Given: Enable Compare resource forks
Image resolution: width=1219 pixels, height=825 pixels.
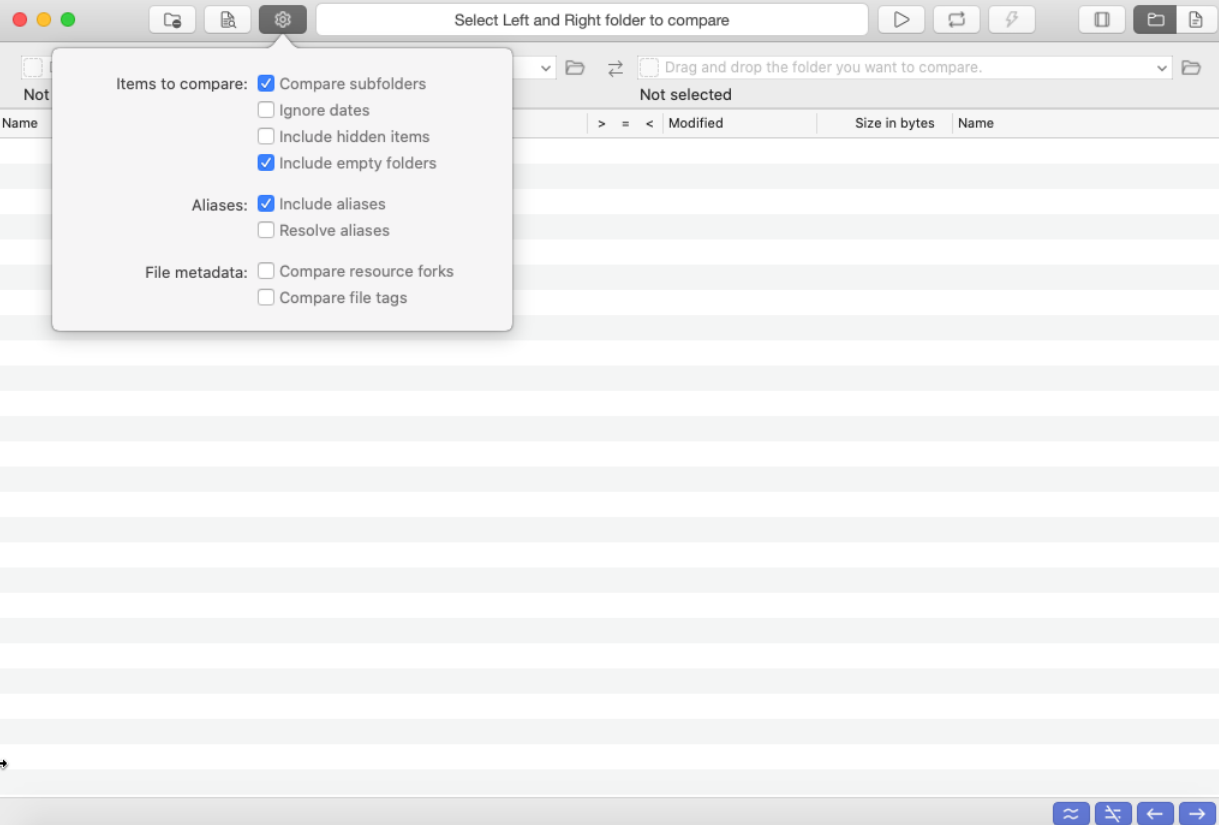Looking at the screenshot, I should (x=266, y=271).
